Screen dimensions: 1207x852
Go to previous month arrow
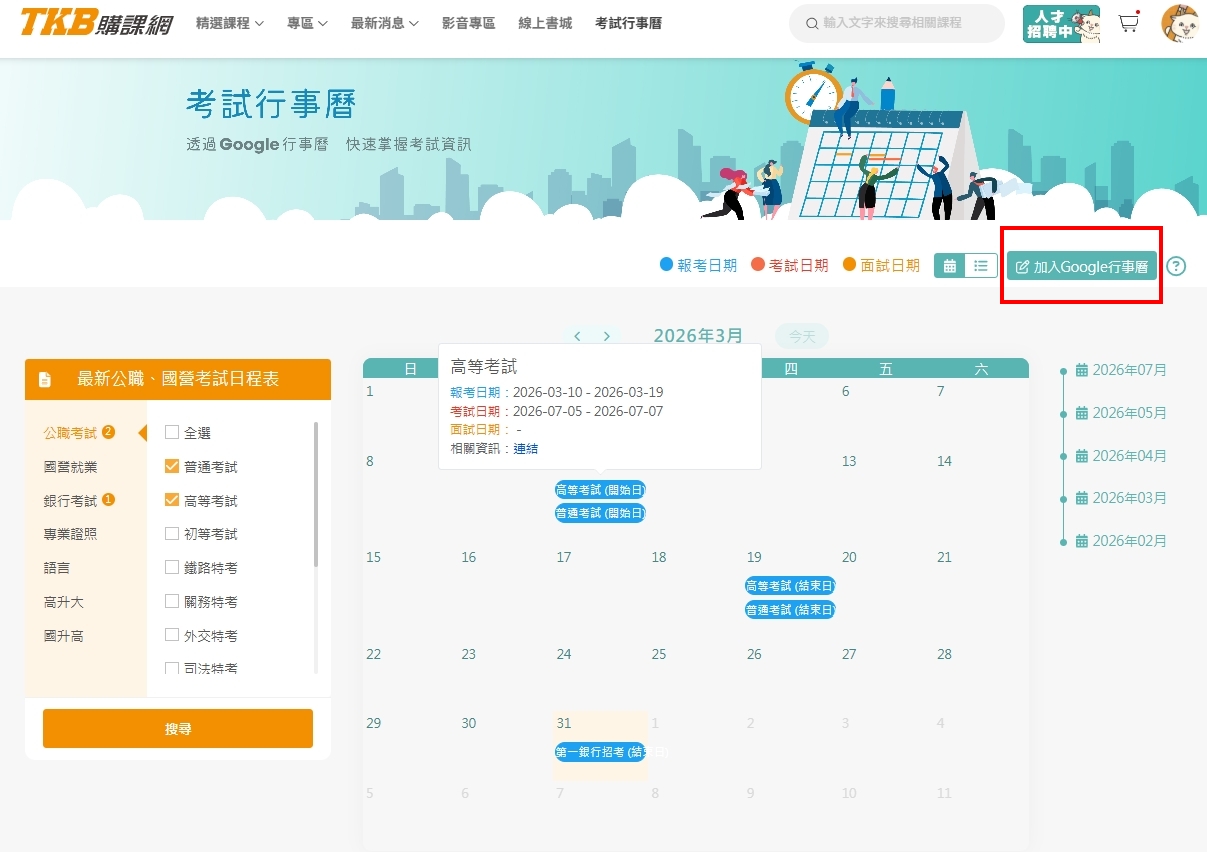tap(577, 336)
